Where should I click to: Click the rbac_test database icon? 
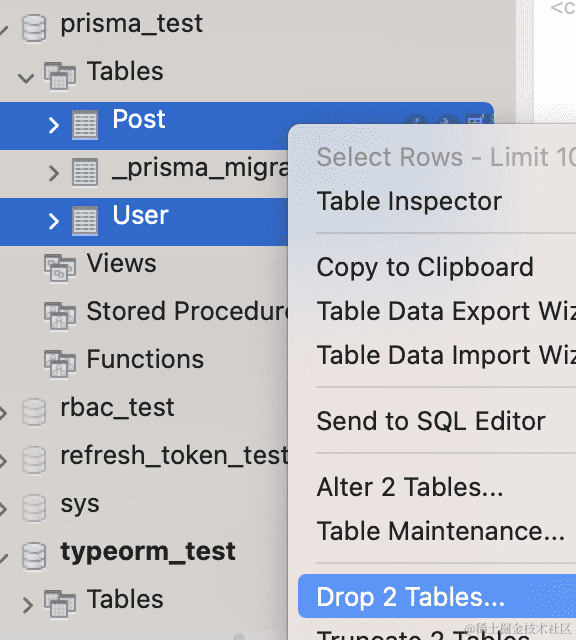[x=33, y=412]
